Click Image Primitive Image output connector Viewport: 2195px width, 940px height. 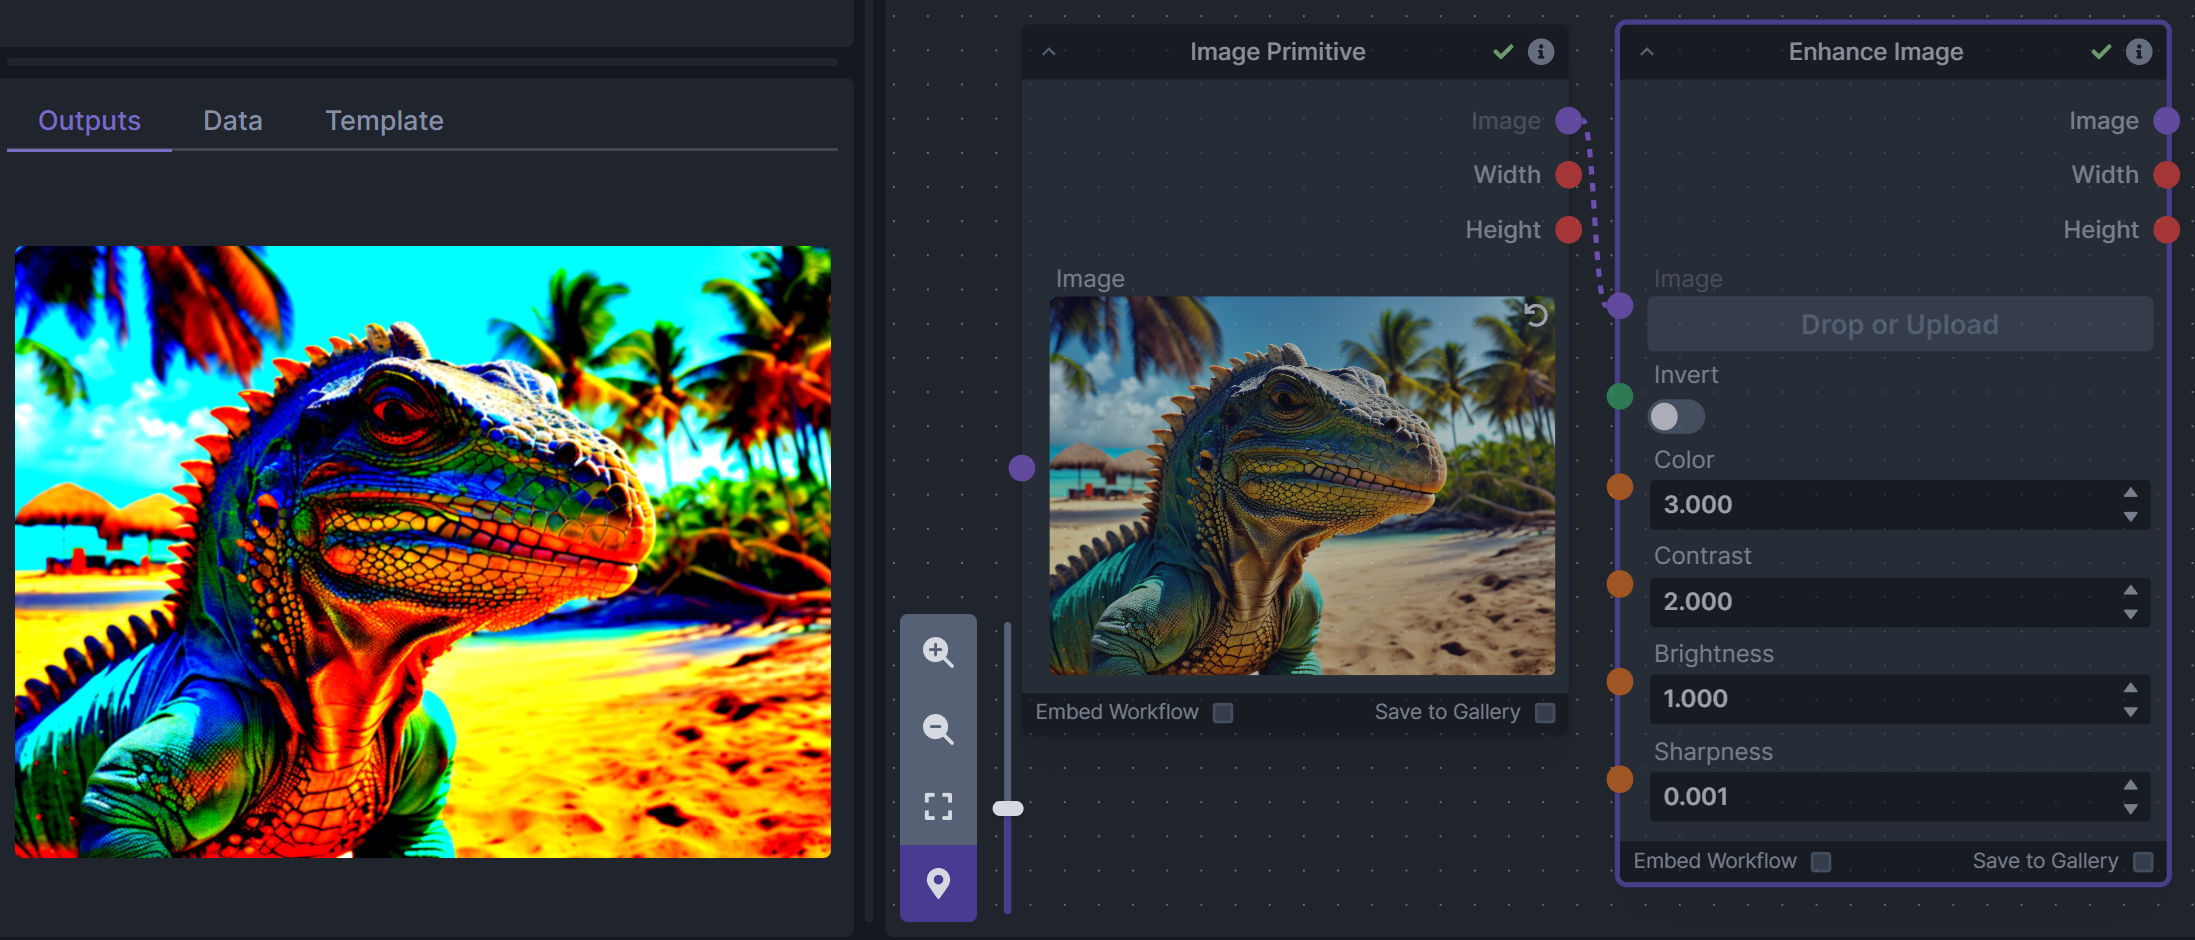click(x=1569, y=121)
